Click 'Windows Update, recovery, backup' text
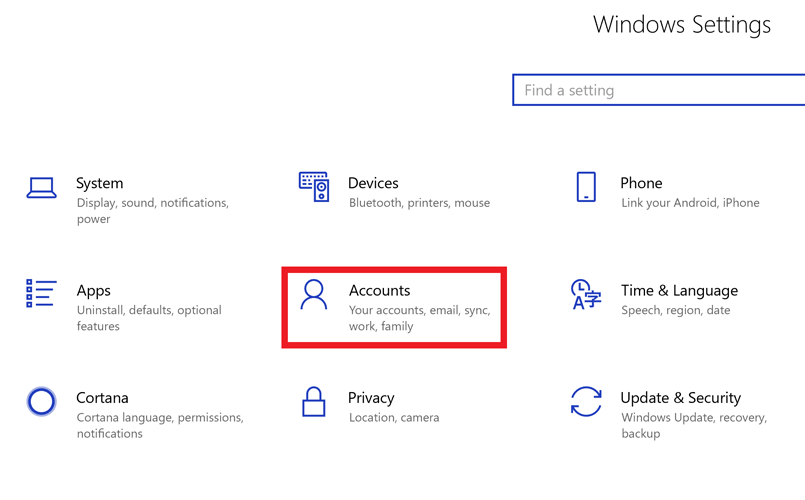805x500 pixels. point(694,426)
